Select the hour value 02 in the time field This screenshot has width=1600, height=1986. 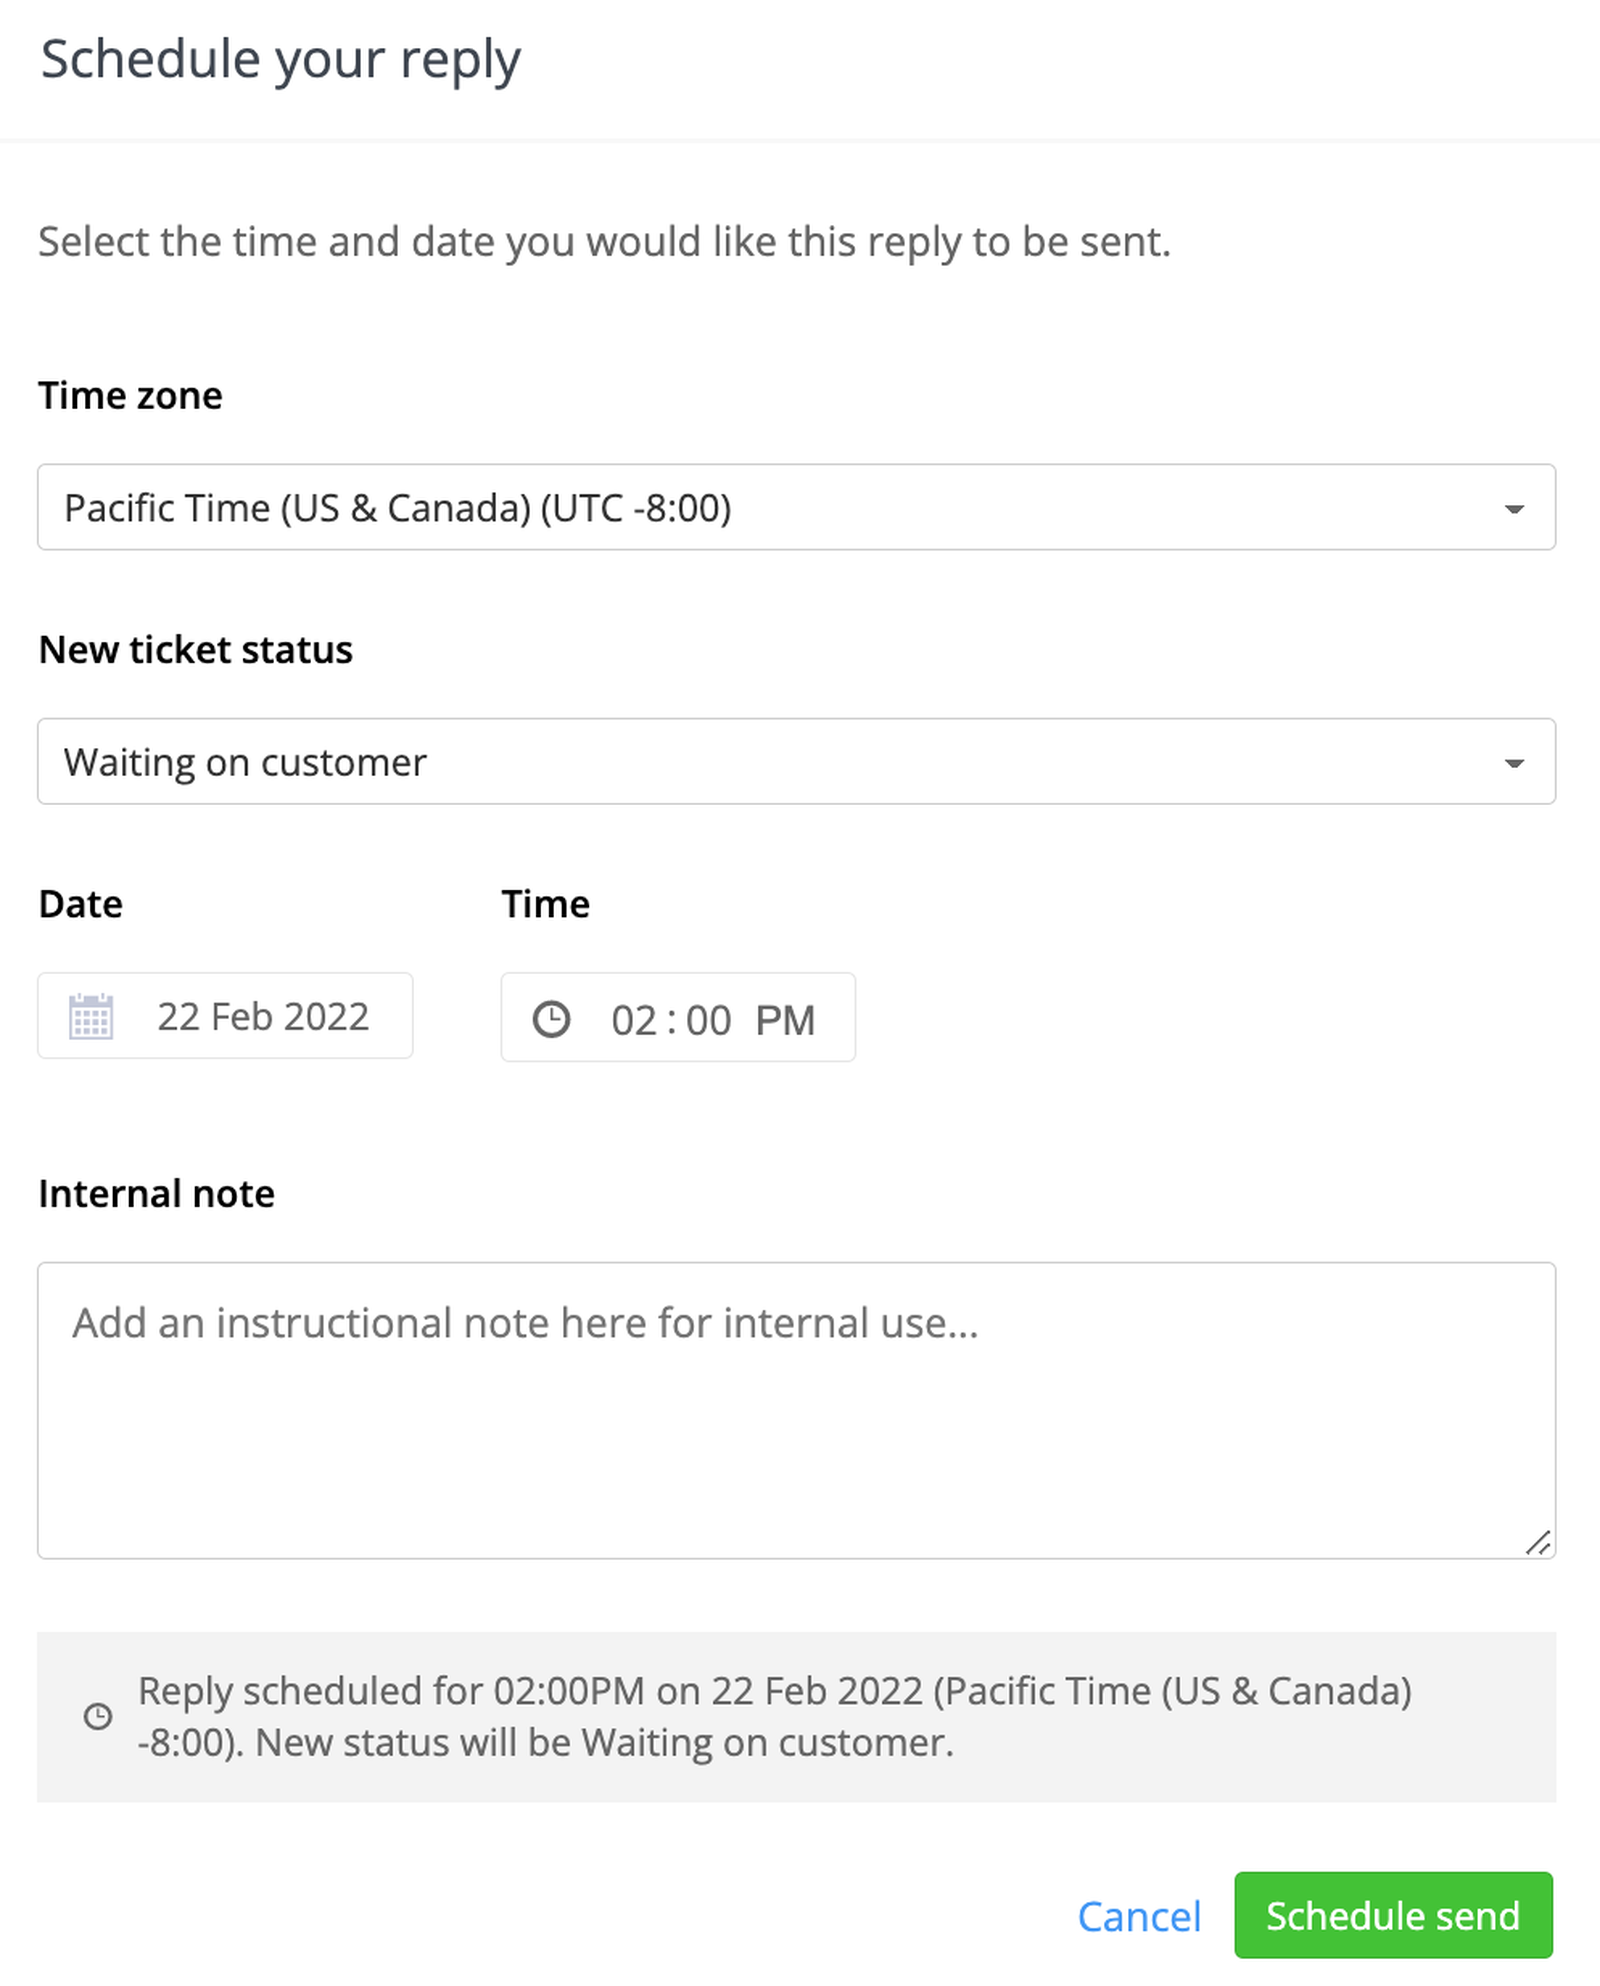click(x=634, y=1021)
